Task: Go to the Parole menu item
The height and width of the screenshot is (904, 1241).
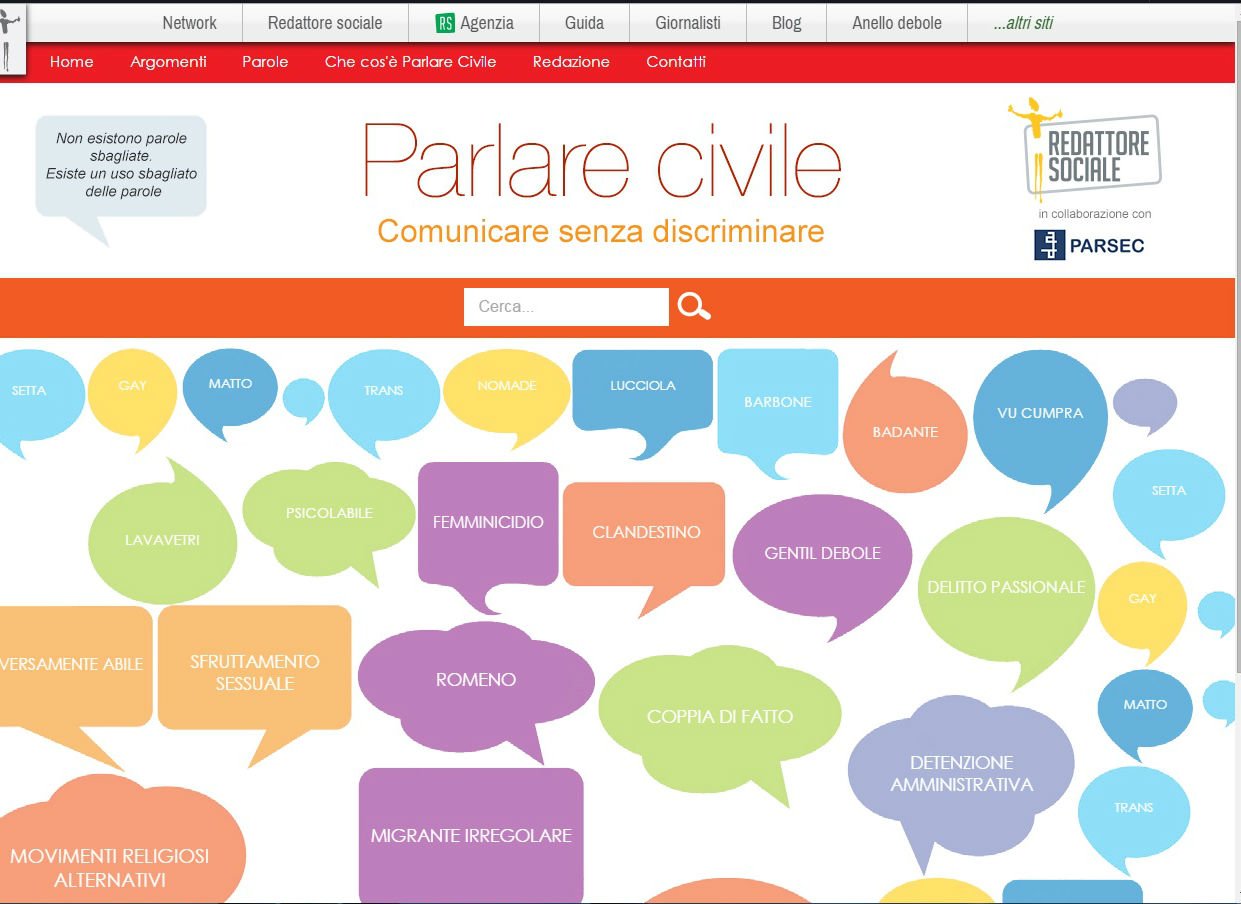Action: 265,62
